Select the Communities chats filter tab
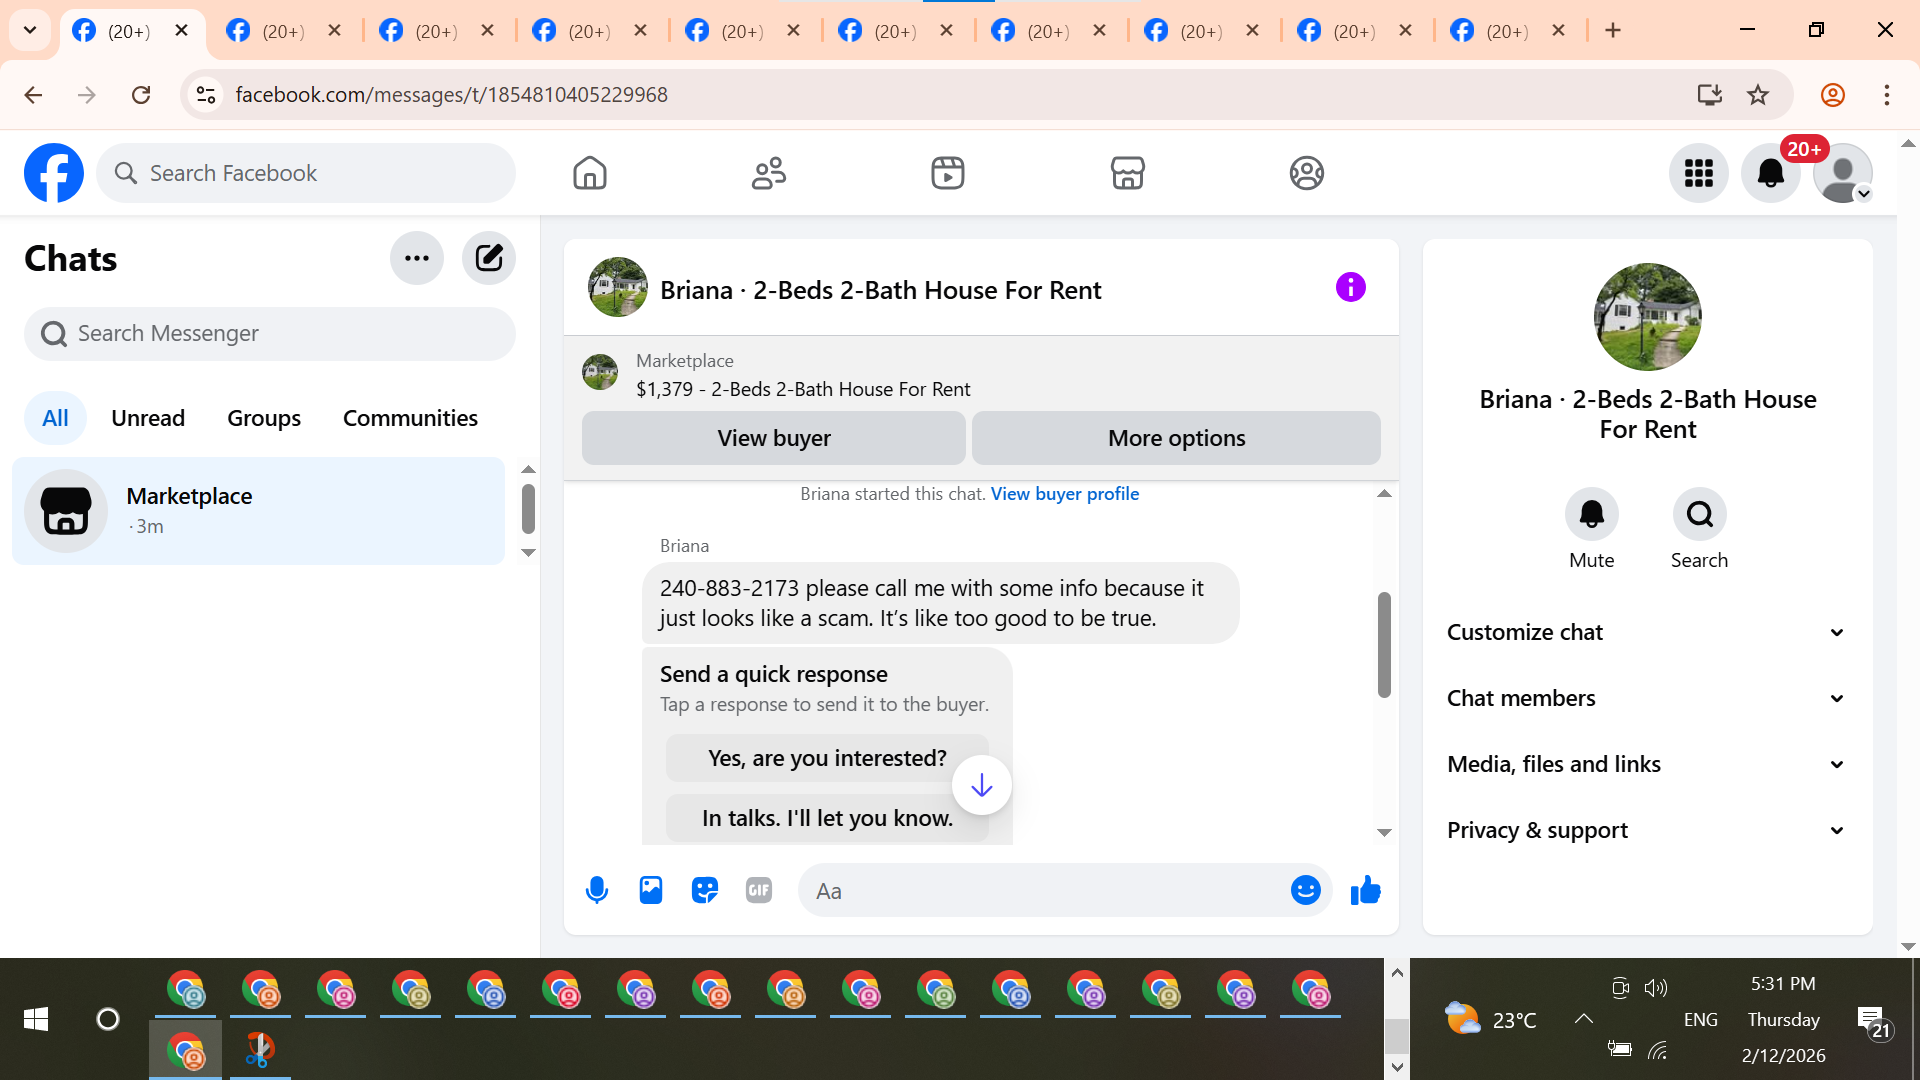This screenshot has height=1080, width=1920. pos(410,418)
